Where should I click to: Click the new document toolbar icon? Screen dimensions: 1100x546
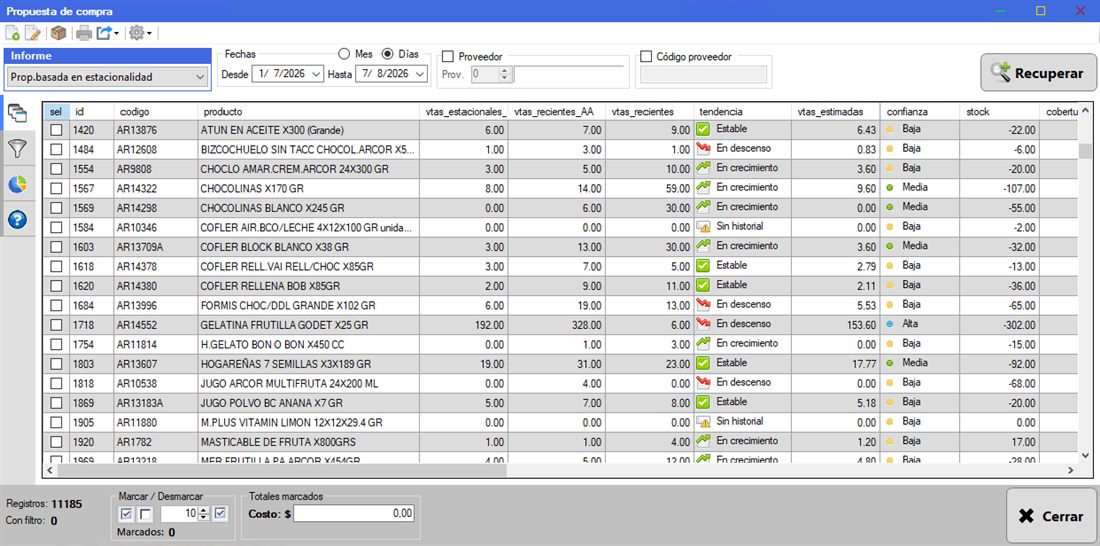13,33
